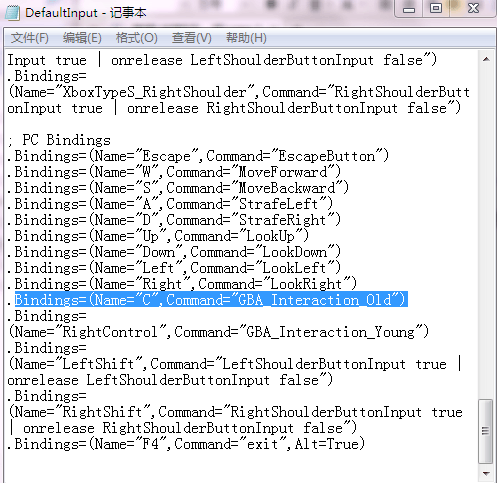Open the 查看(V) menu

coord(192,38)
